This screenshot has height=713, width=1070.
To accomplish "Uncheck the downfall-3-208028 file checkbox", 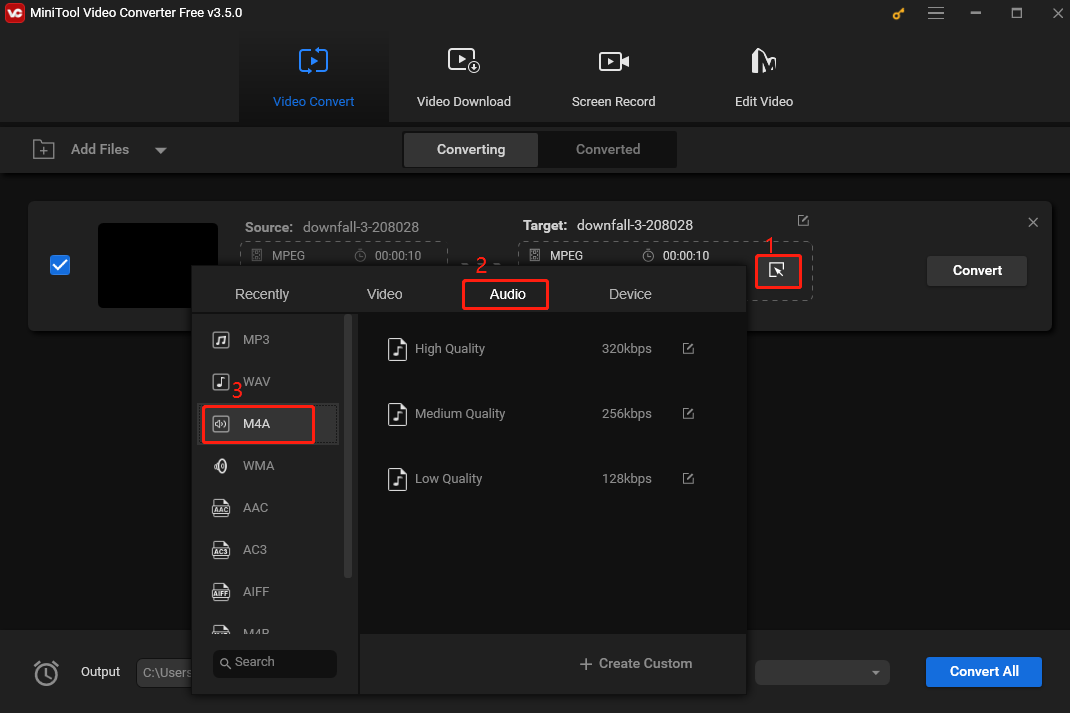I will 60,265.
